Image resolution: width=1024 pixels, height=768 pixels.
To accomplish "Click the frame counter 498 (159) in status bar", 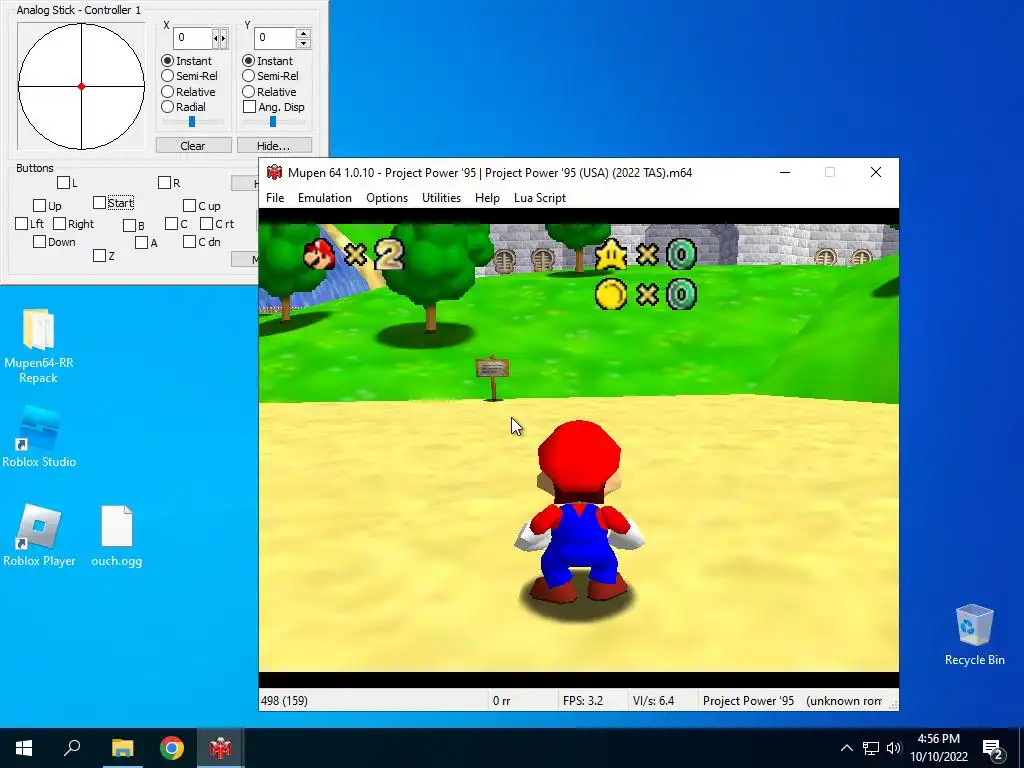I will 284,701.
